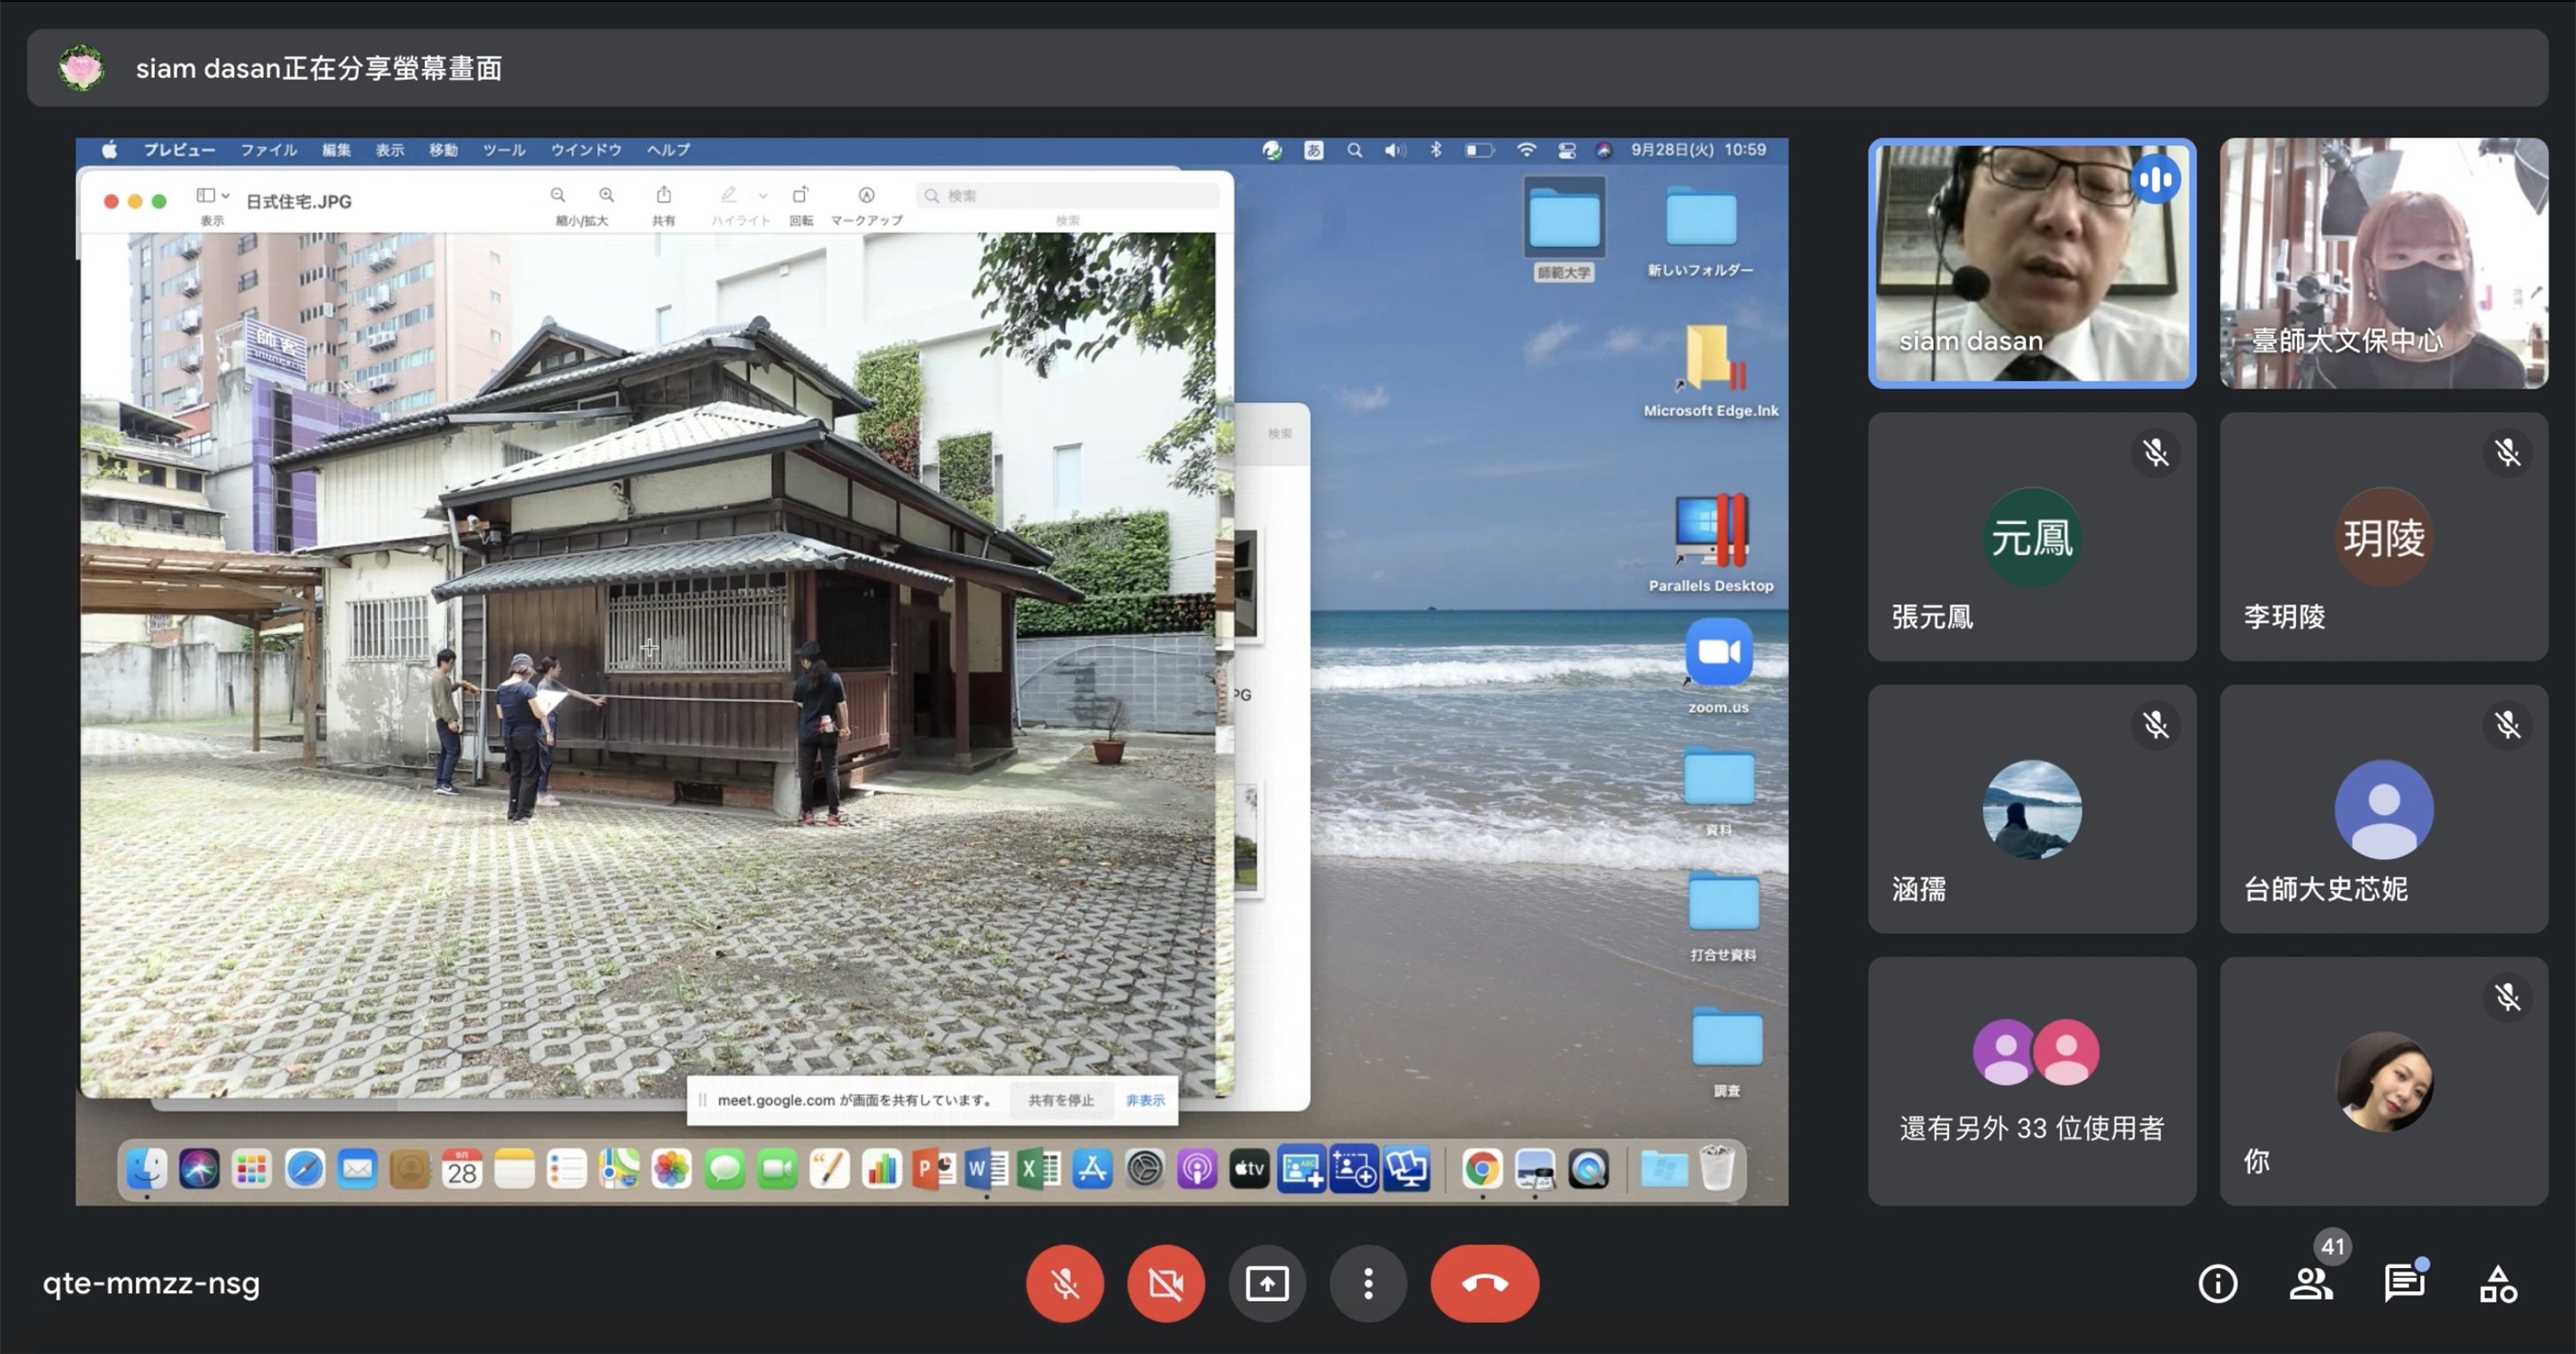Open meeting details info icon

pyautogui.click(x=2217, y=1283)
